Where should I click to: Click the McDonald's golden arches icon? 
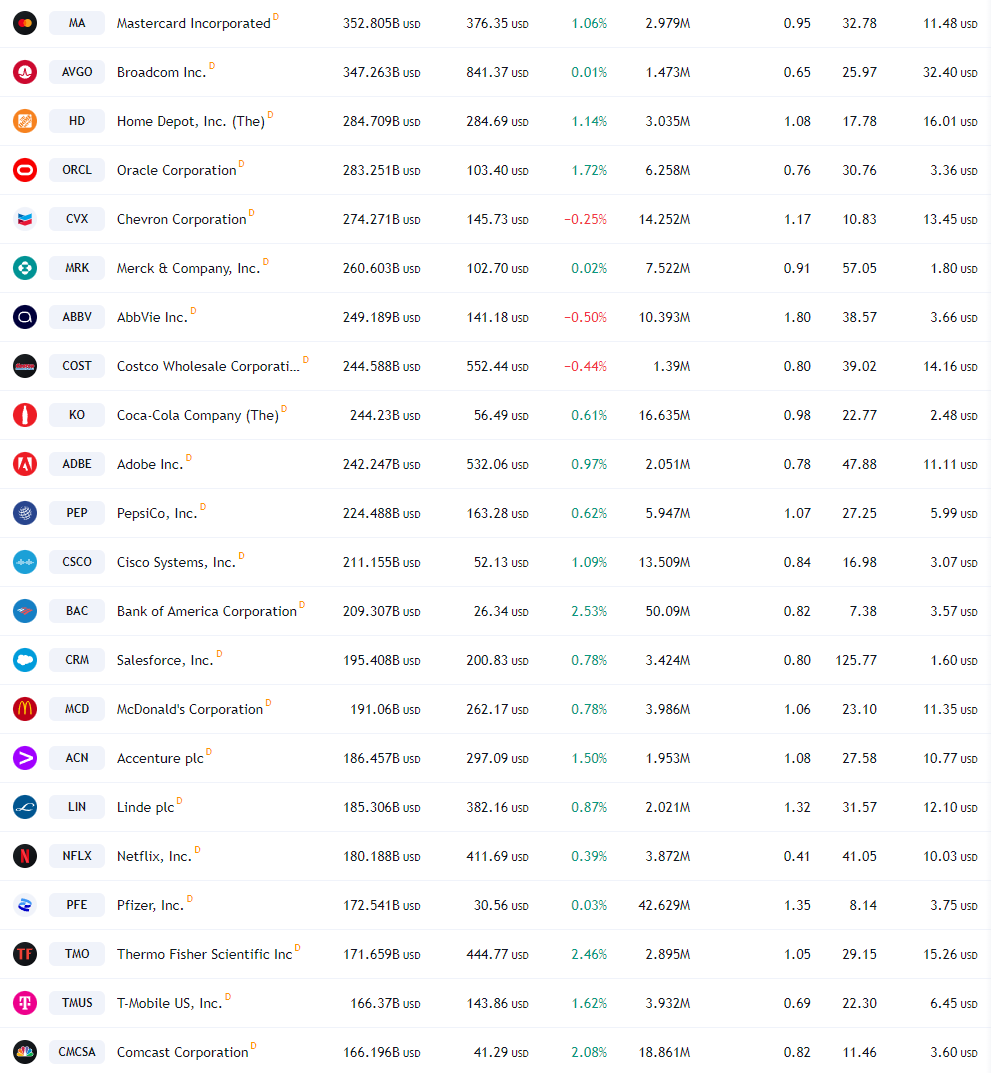point(25,709)
